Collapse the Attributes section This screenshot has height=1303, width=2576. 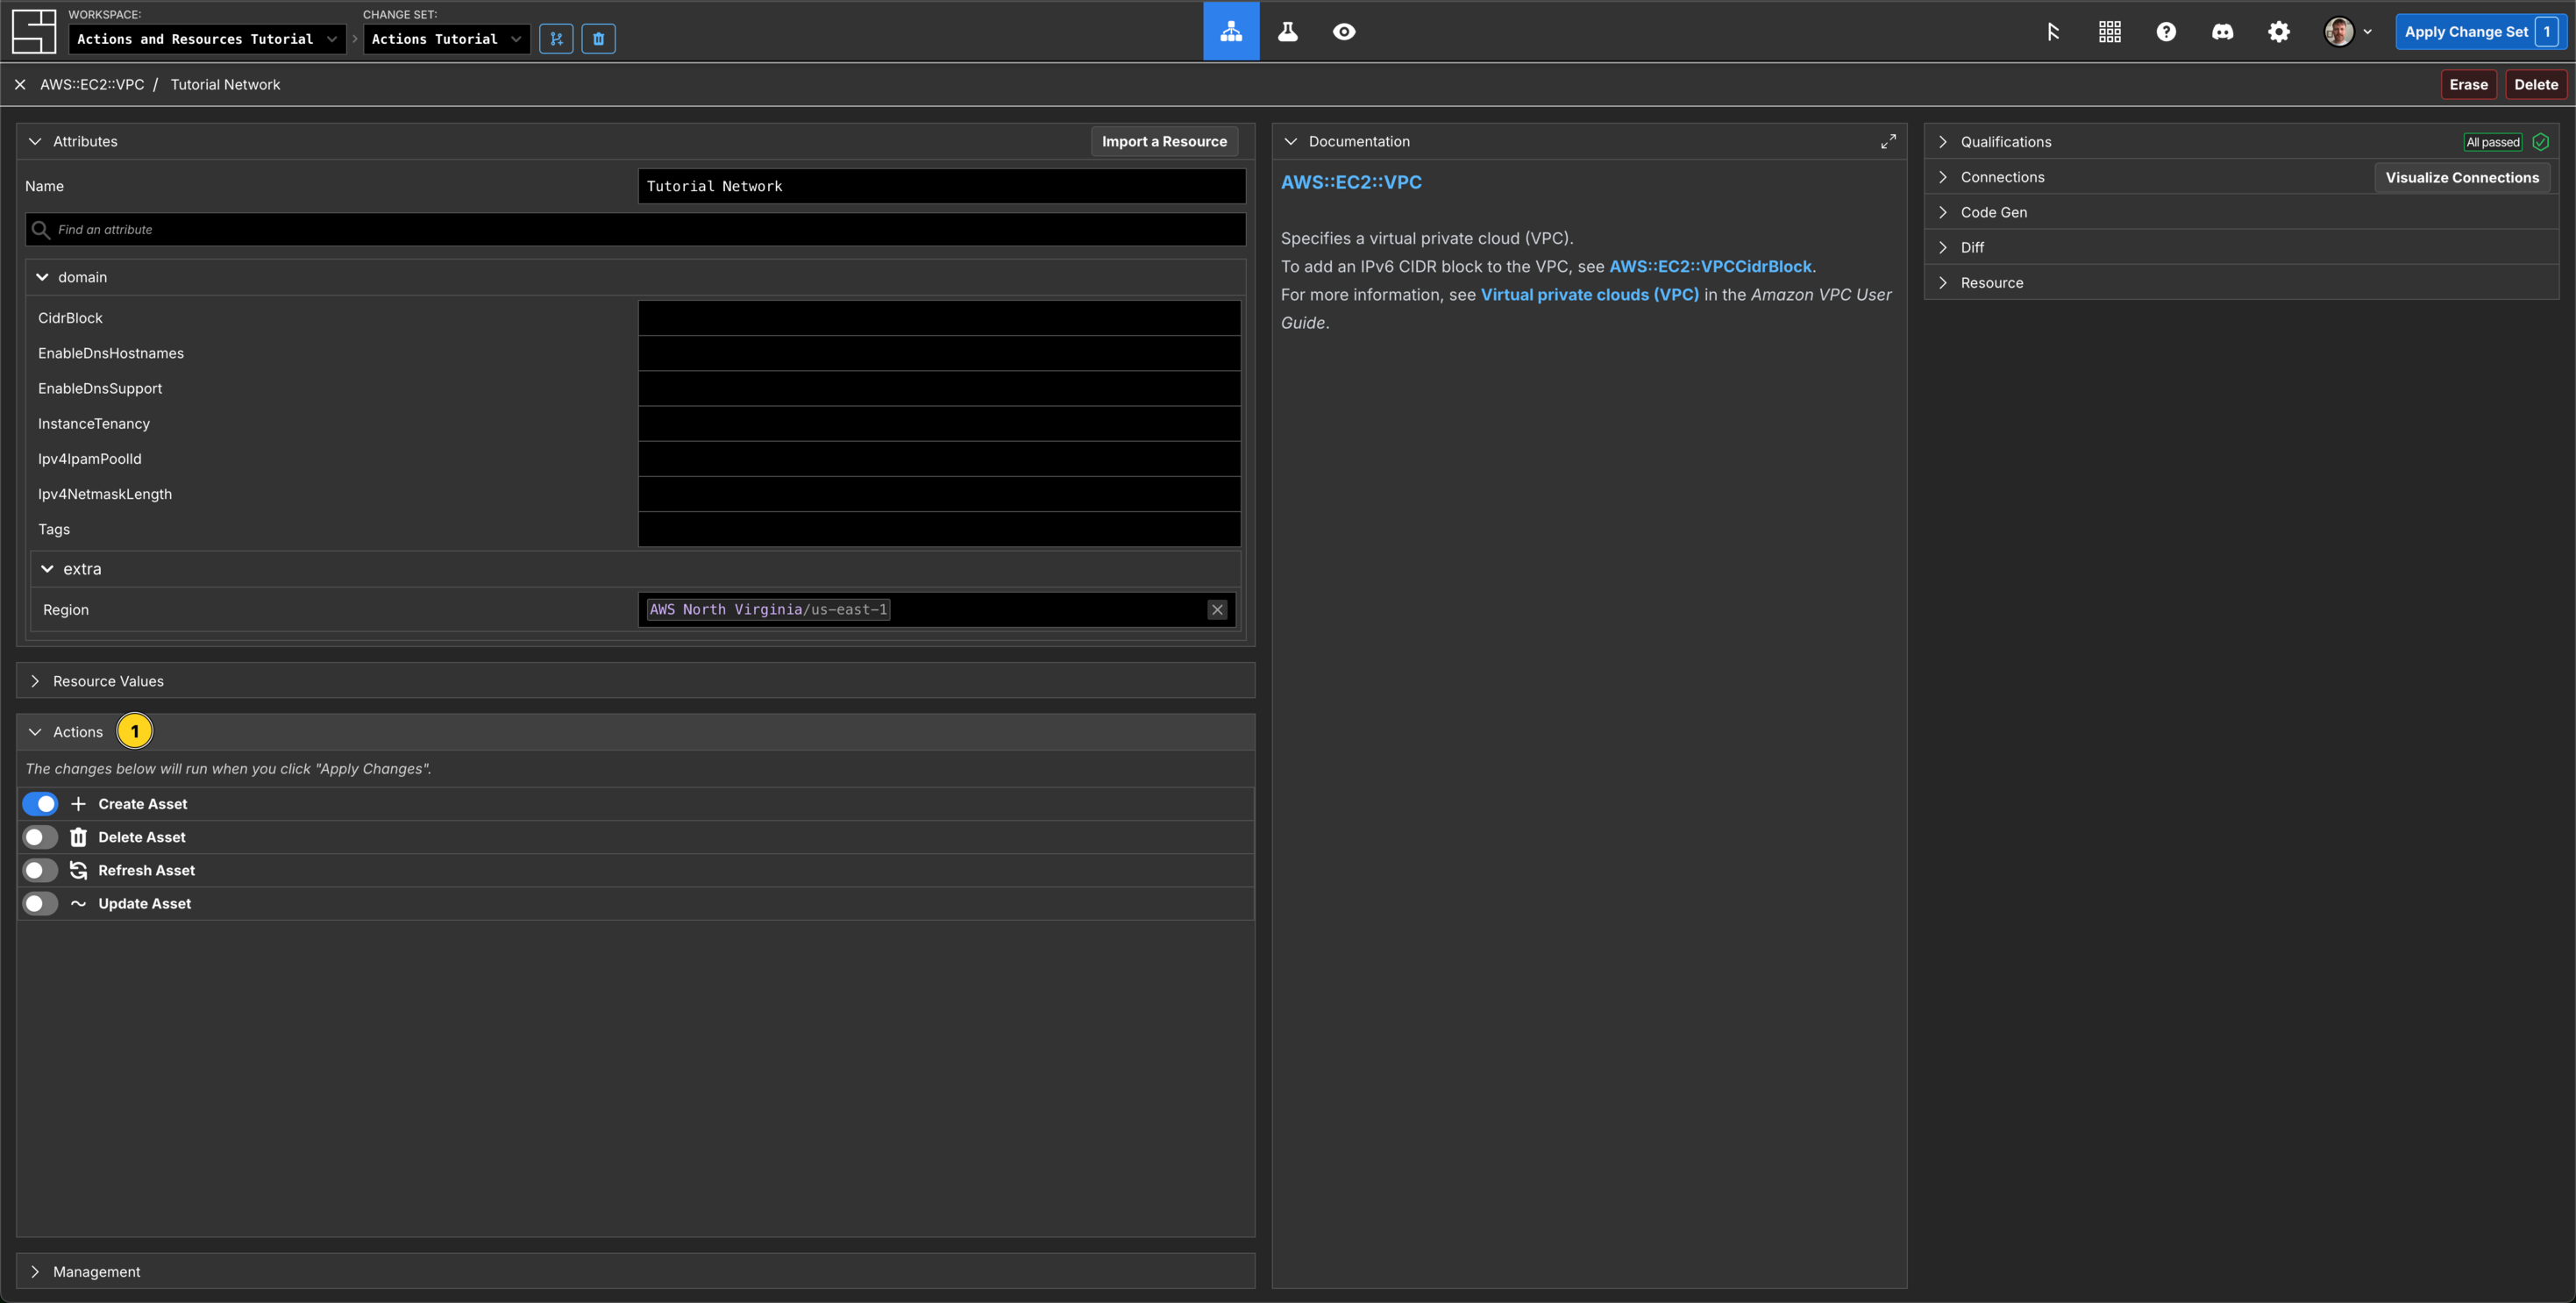tap(35, 142)
